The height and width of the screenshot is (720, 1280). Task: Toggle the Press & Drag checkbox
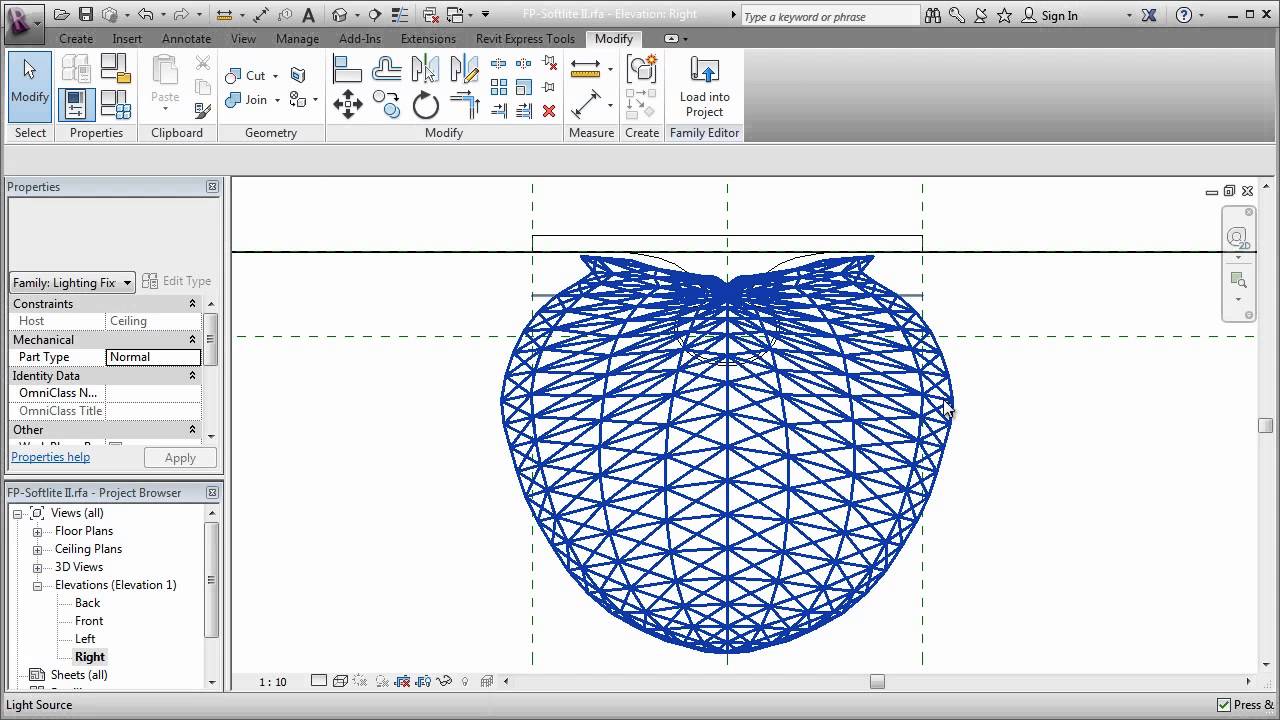click(1225, 705)
